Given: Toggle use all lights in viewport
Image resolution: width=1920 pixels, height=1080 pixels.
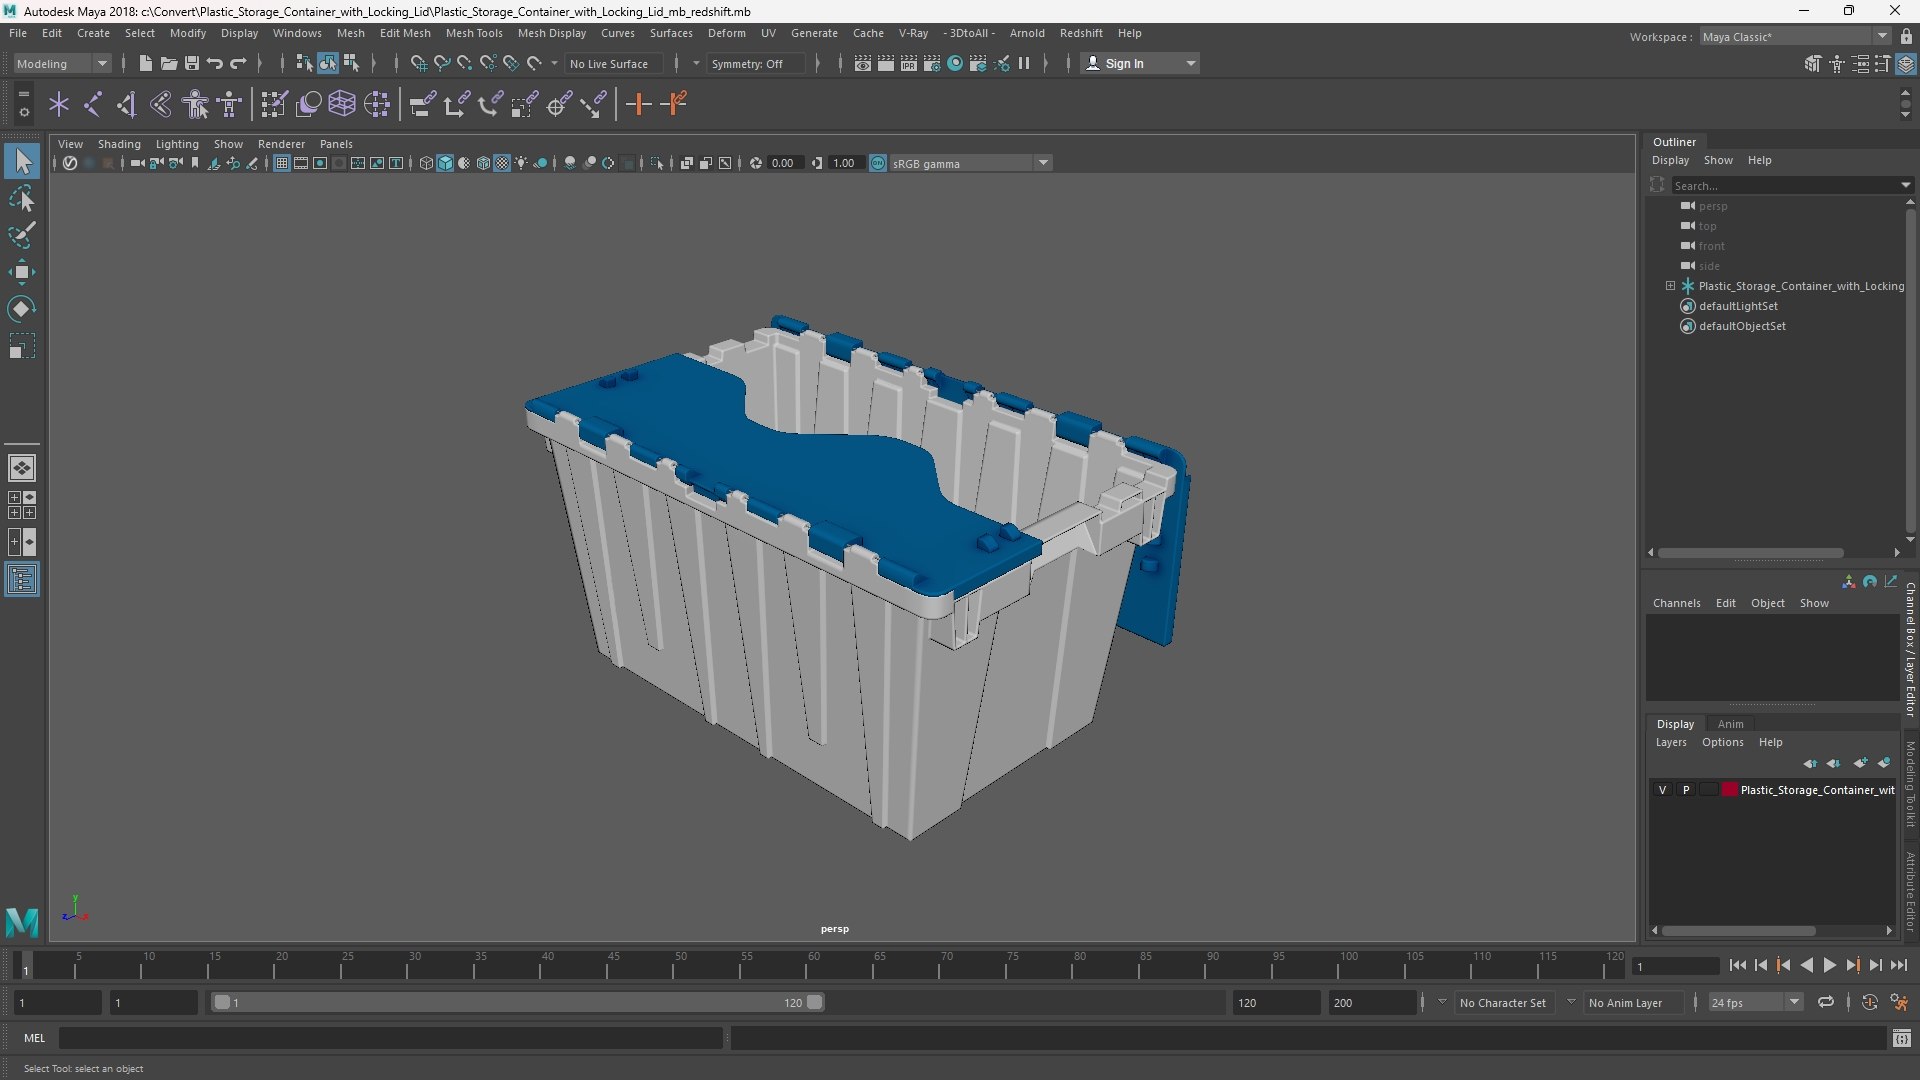Looking at the screenshot, I should tap(521, 163).
